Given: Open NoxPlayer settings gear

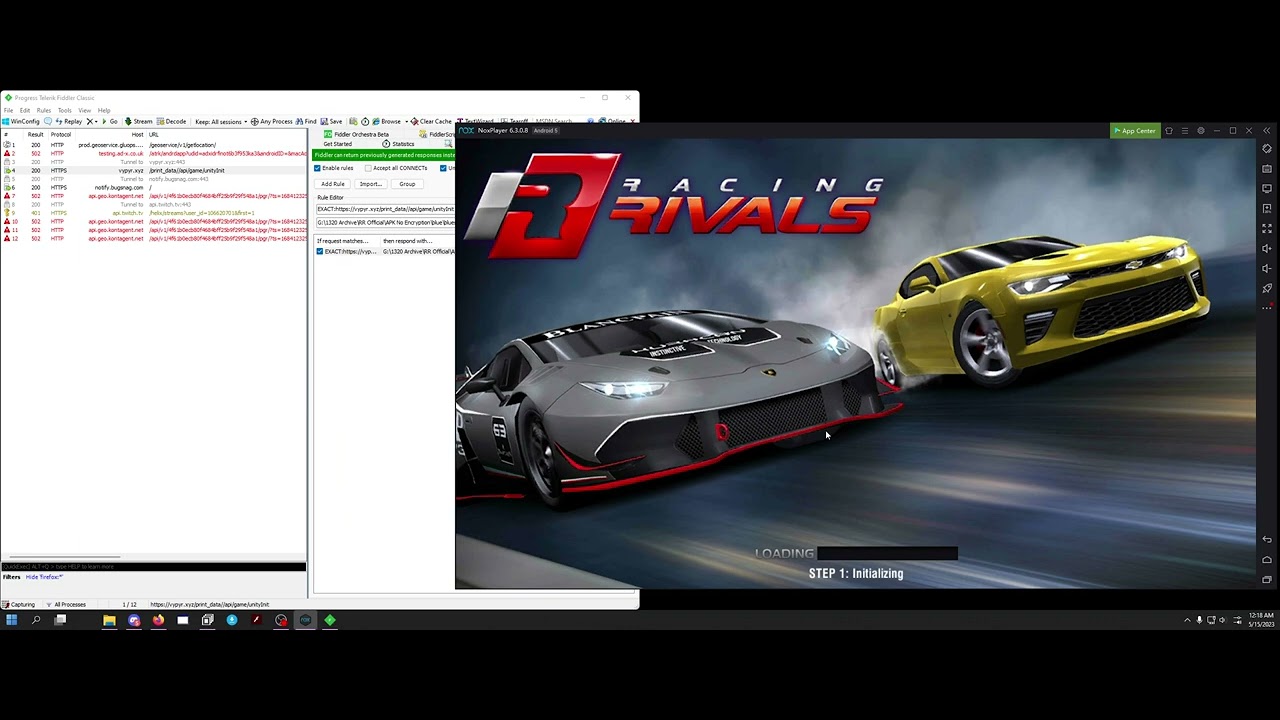Looking at the screenshot, I should point(1201,131).
